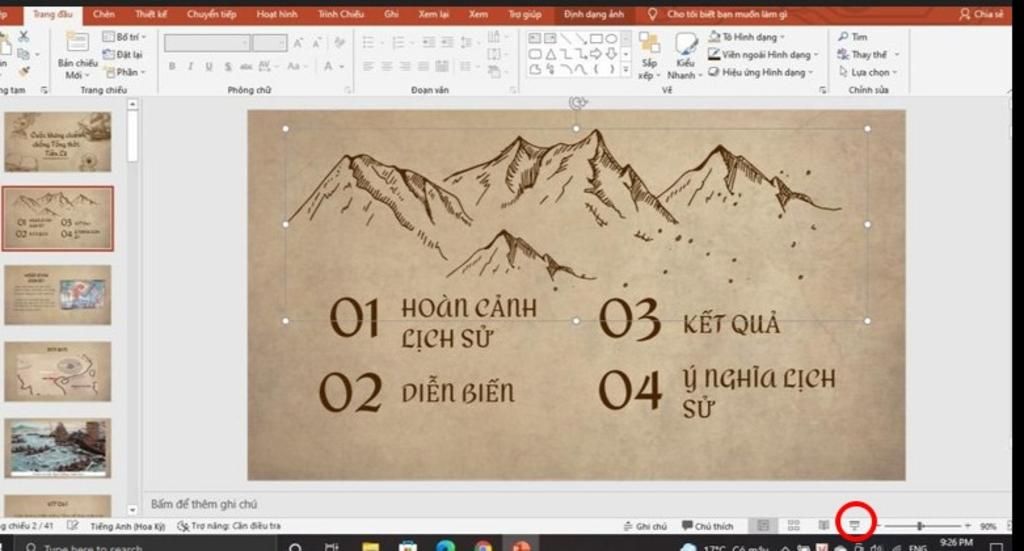The width and height of the screenshot is (1024, 551).
Task: Start slide show from status bar icon
Action: (854, 526)
